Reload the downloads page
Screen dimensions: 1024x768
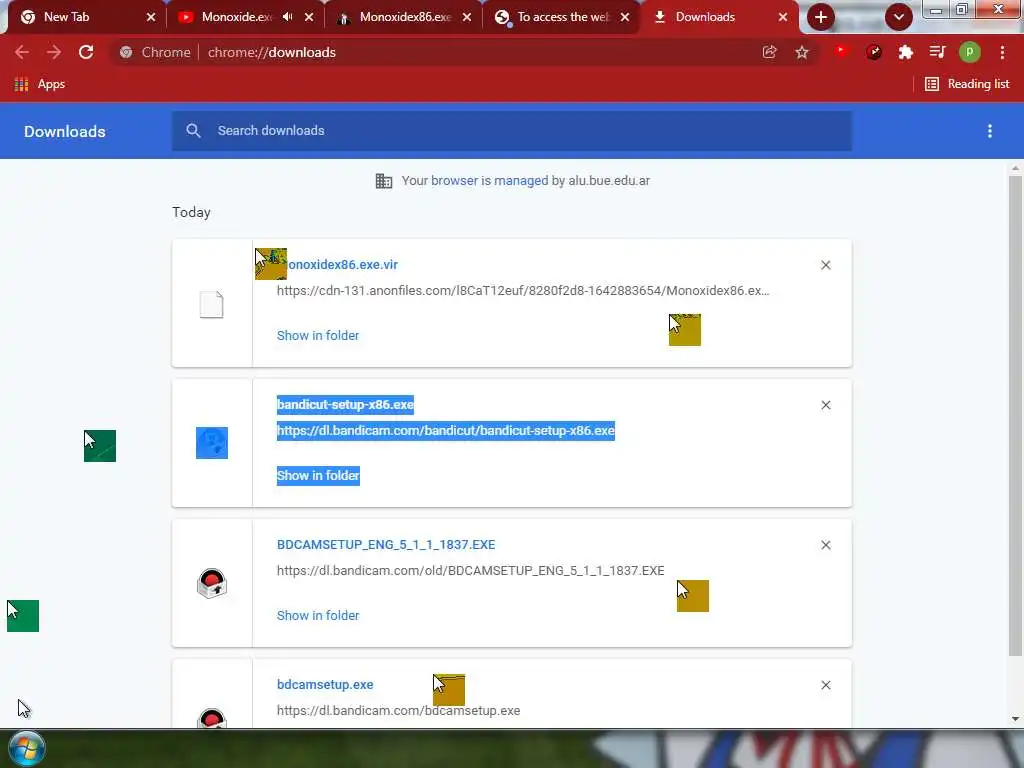(86, 52)
